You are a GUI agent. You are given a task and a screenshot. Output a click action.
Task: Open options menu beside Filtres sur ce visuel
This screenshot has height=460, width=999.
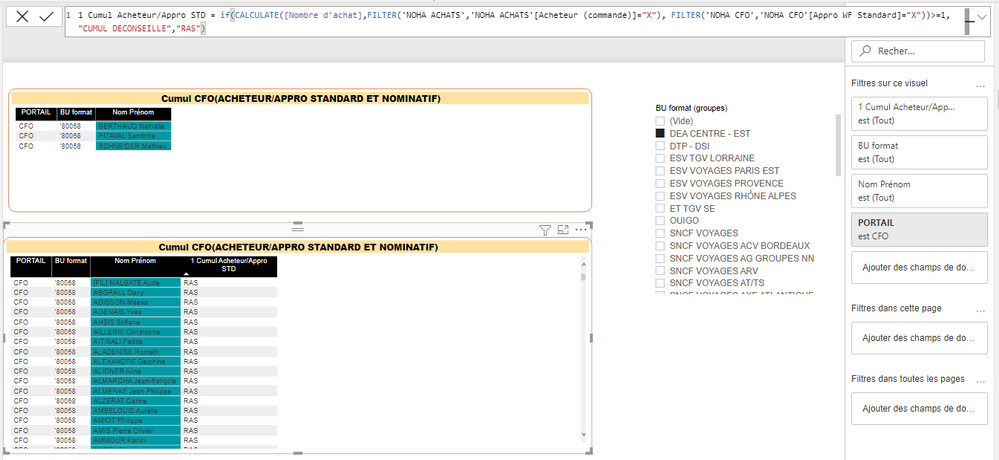coord(980,84)
